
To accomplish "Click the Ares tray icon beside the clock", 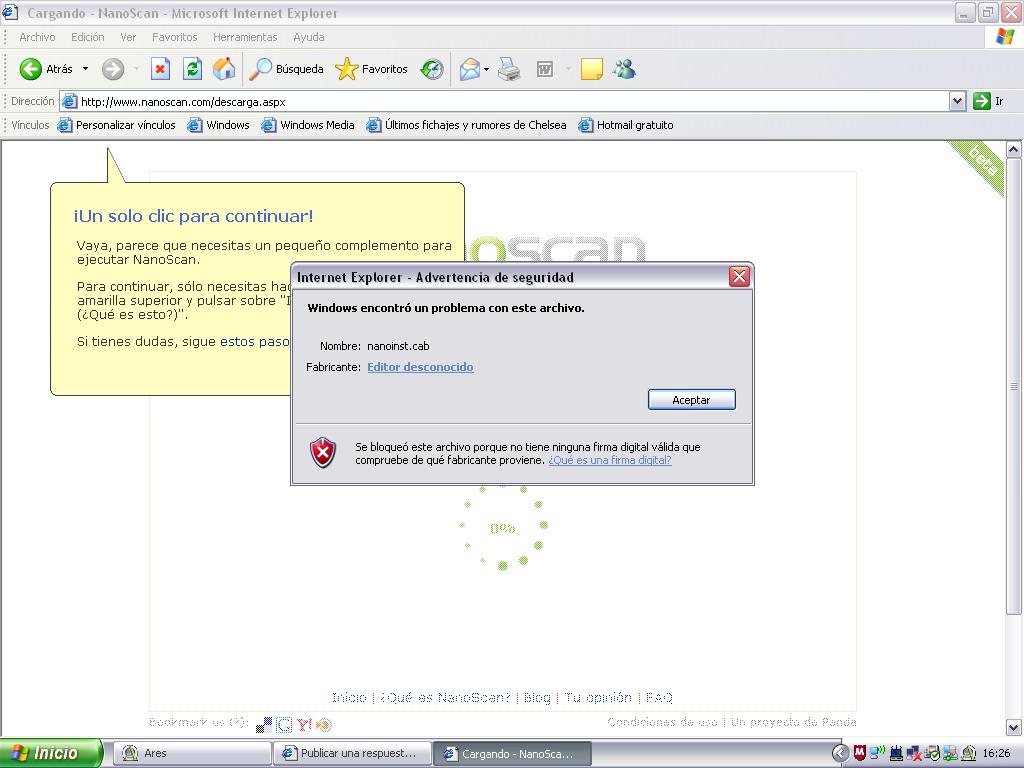I will 968,754.
